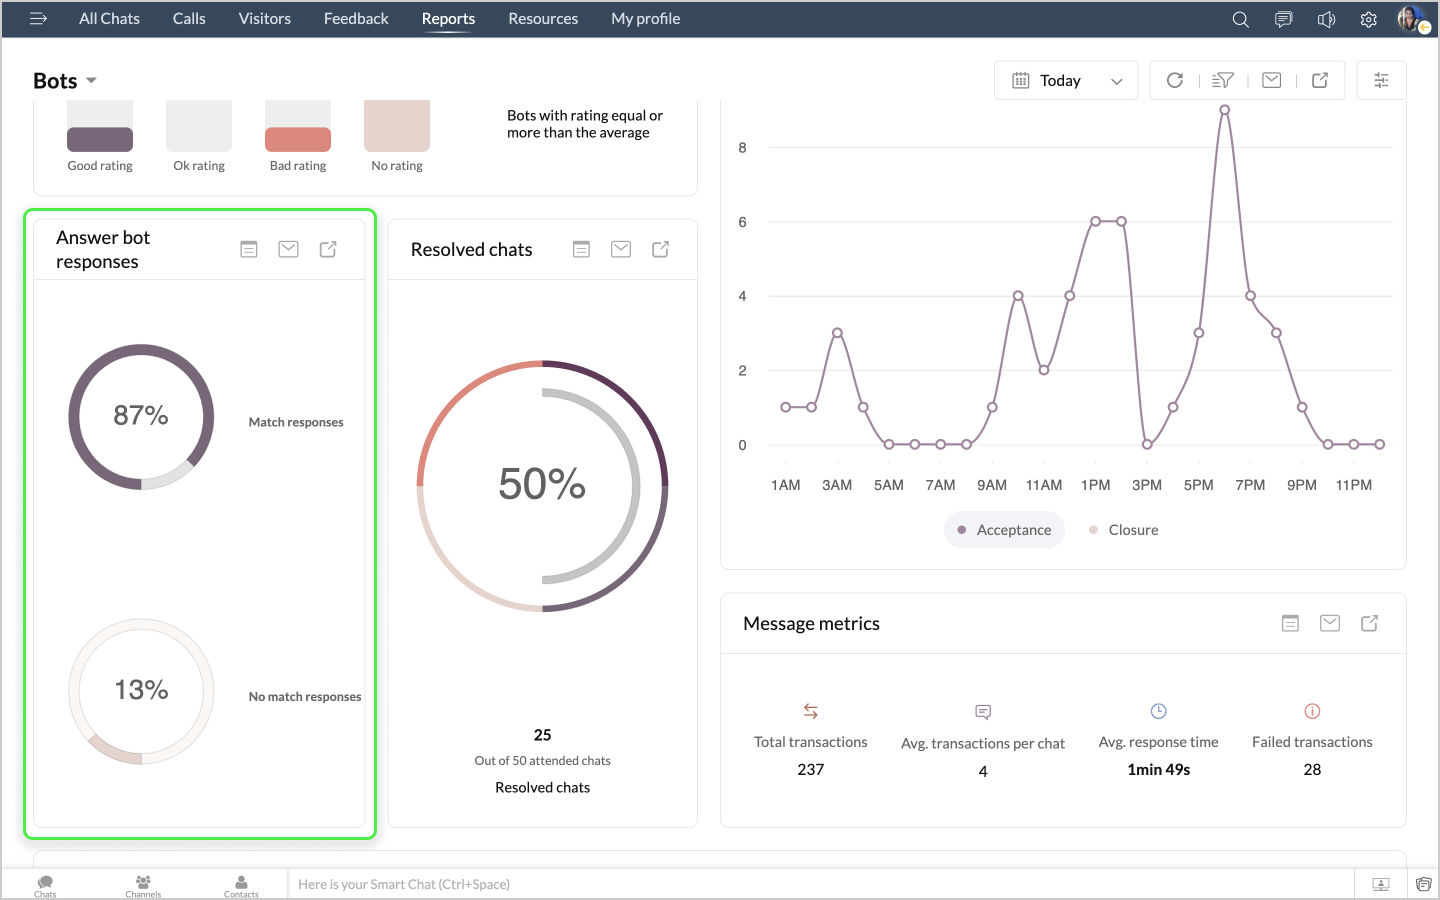This screenshot has height=900, width=1440.
Task: Open settings gear in top bar
Action: point(1369,19)
